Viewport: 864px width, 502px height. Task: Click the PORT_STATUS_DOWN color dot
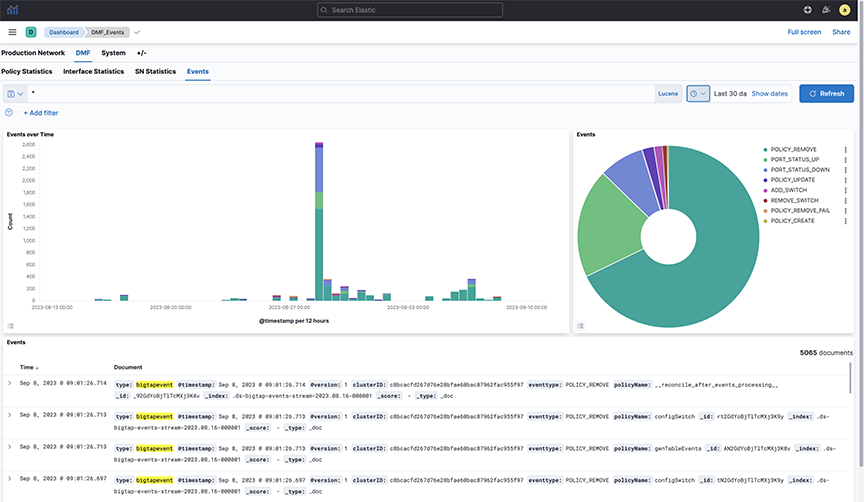tap(765, 170)
